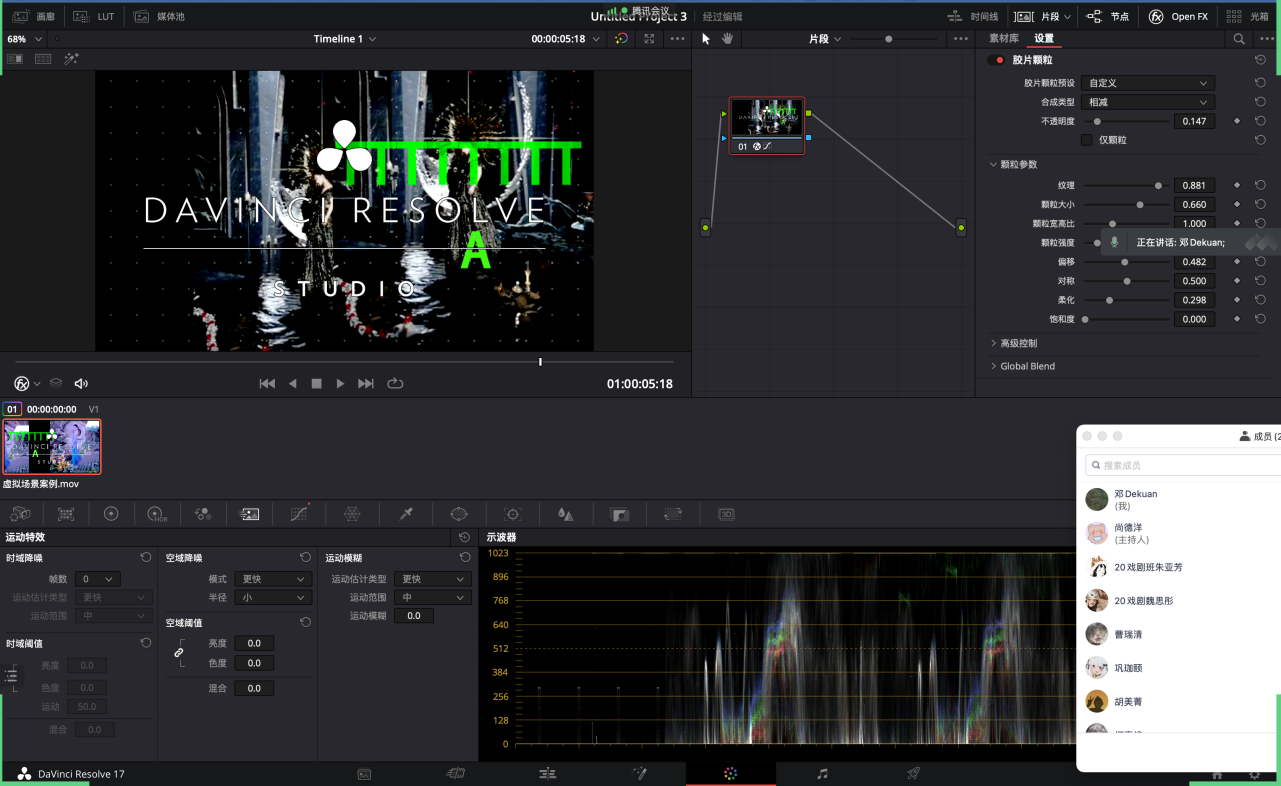
Task: Open the Blur and Sharpen palette
Action: tap(566, 514)
